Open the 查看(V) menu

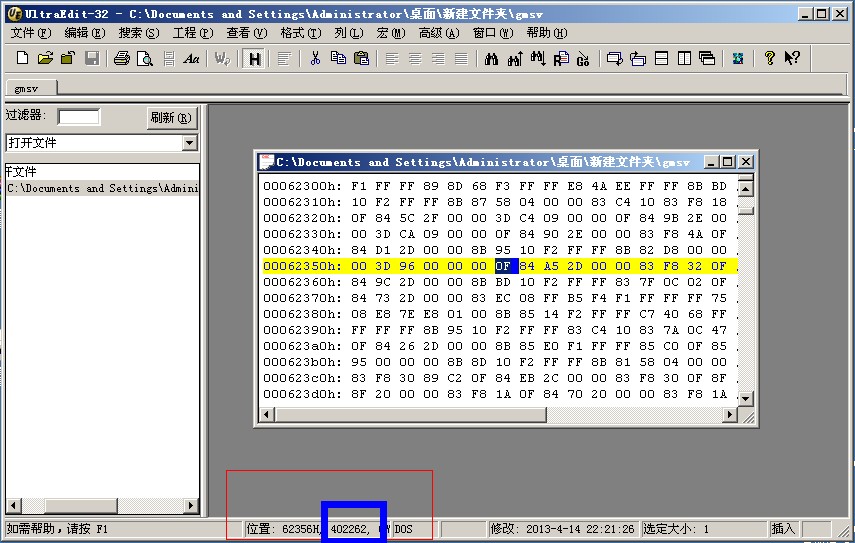point(246,33)
